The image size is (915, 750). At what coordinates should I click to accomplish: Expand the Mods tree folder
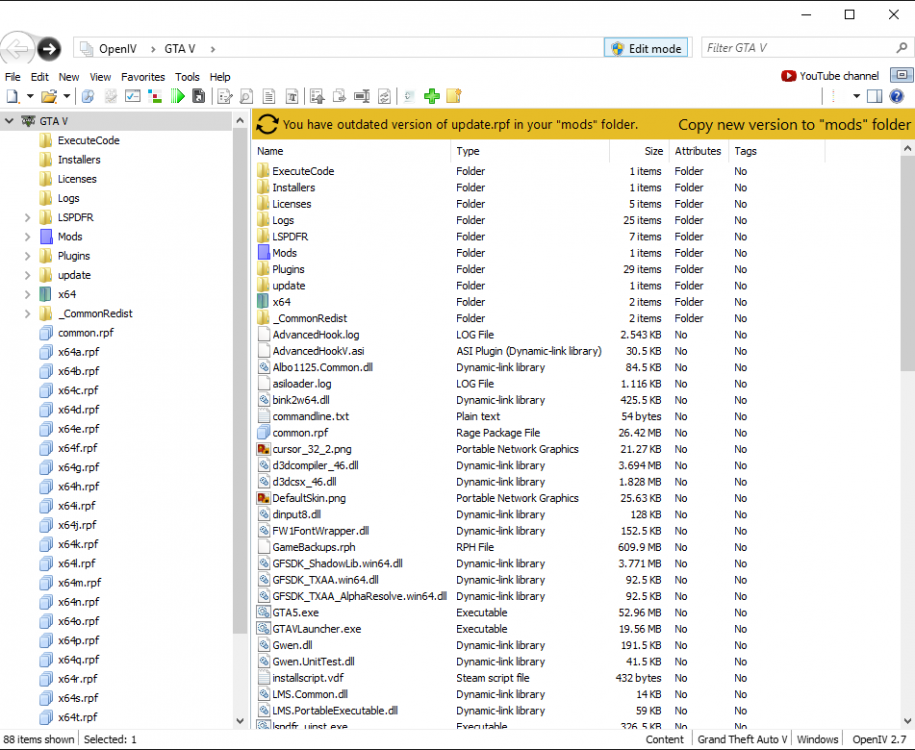point(27,237)
